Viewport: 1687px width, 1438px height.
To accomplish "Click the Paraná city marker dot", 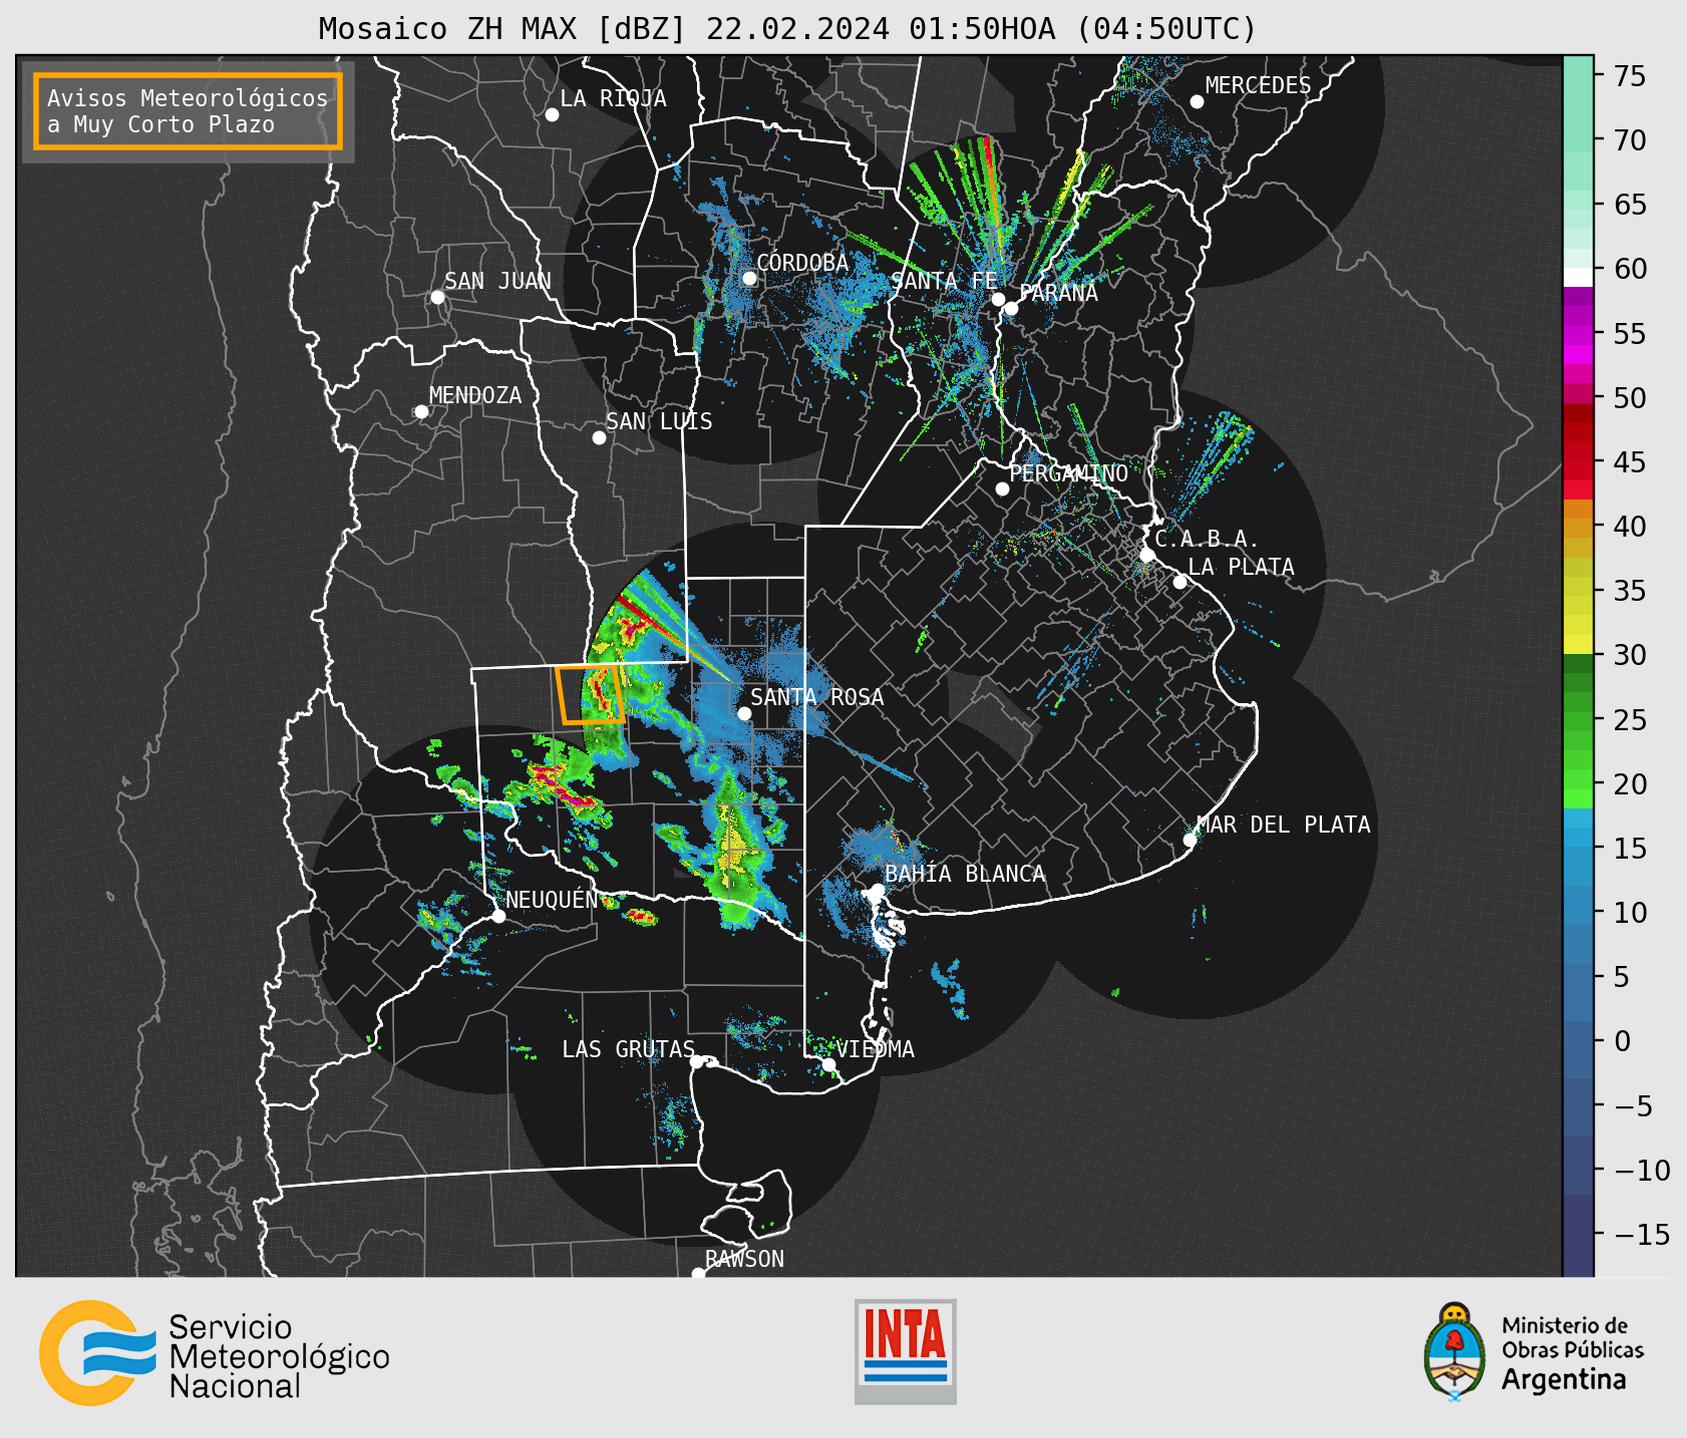I will coord(1011,308).
